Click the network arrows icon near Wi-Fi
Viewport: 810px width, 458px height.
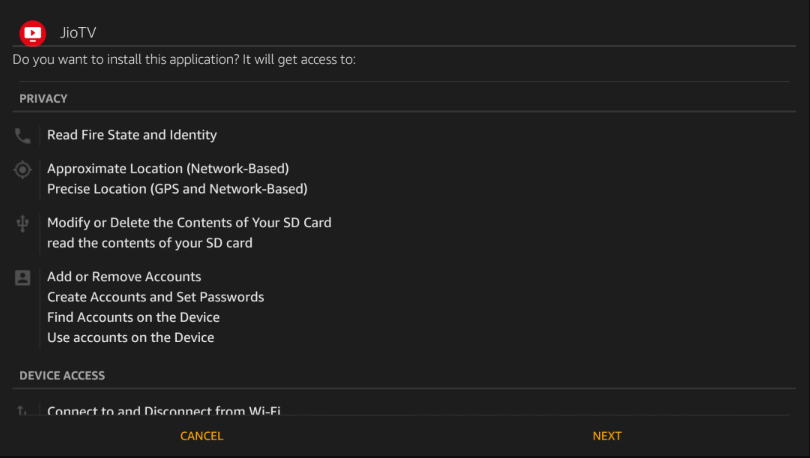pyautogui.click(x=22, y=411)
